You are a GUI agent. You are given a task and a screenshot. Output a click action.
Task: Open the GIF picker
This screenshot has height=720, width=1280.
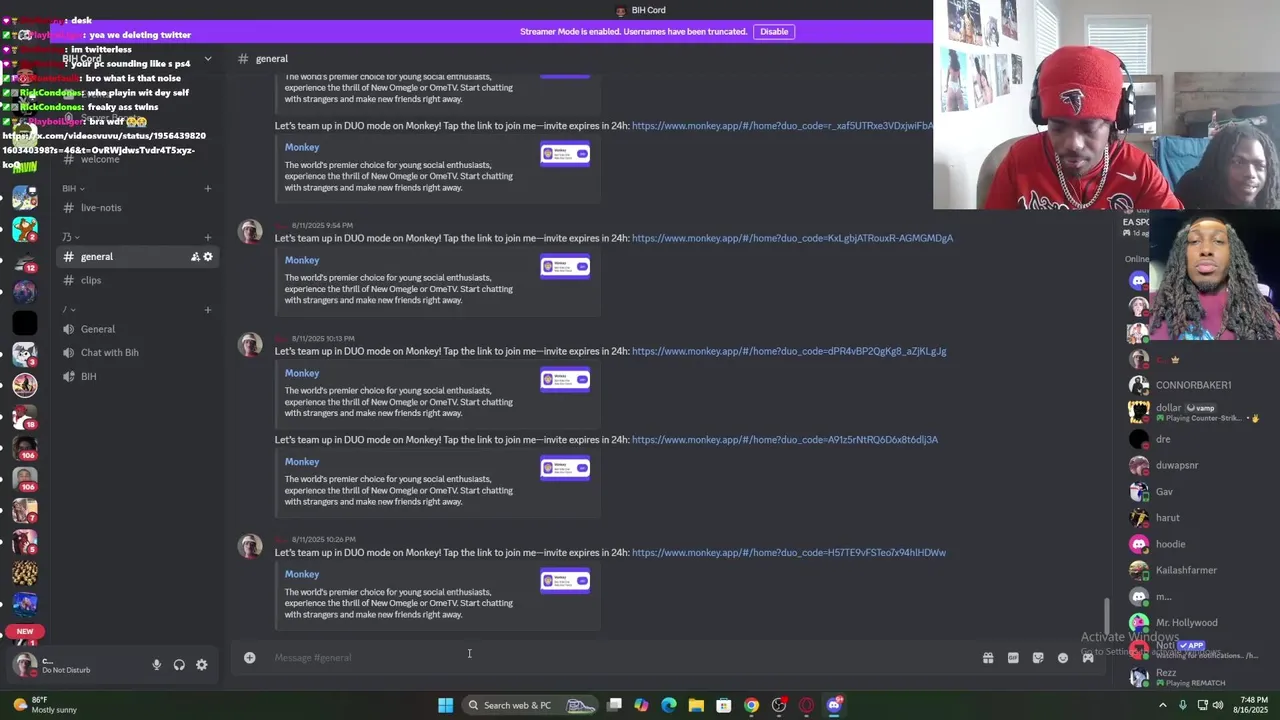coord(1013,658)
